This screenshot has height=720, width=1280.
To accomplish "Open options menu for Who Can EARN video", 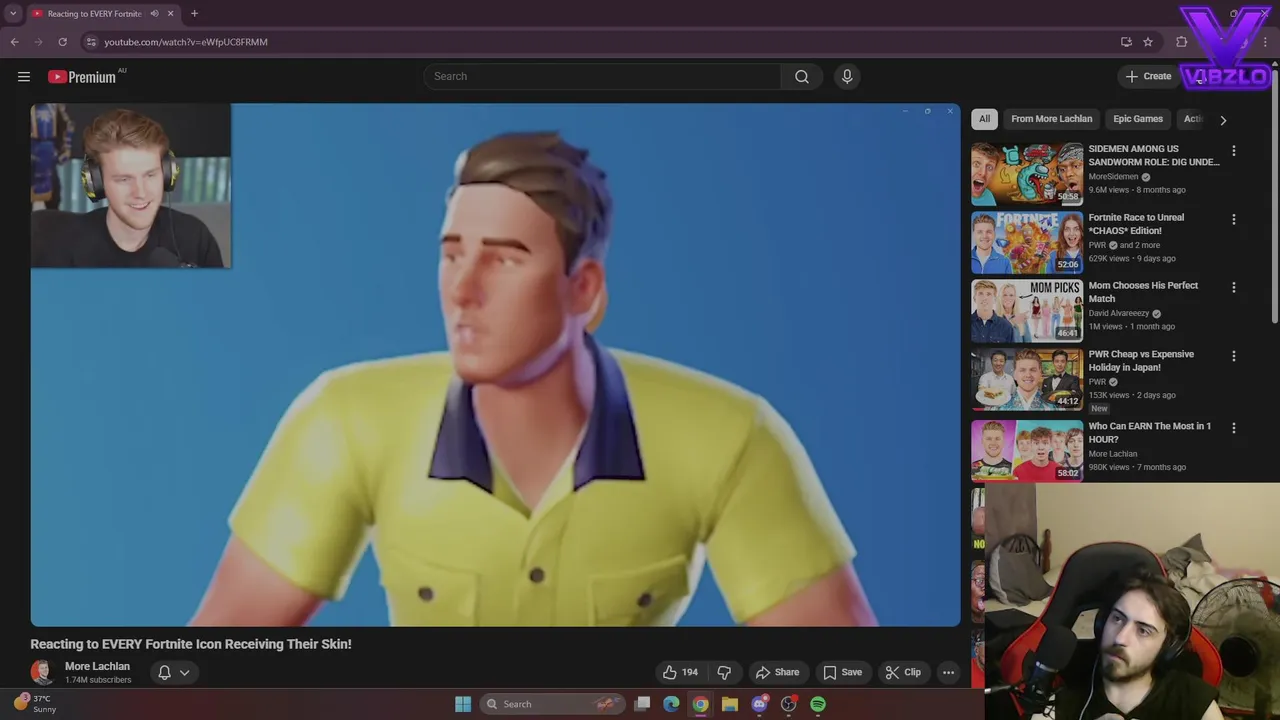I will coord(1233,428).
